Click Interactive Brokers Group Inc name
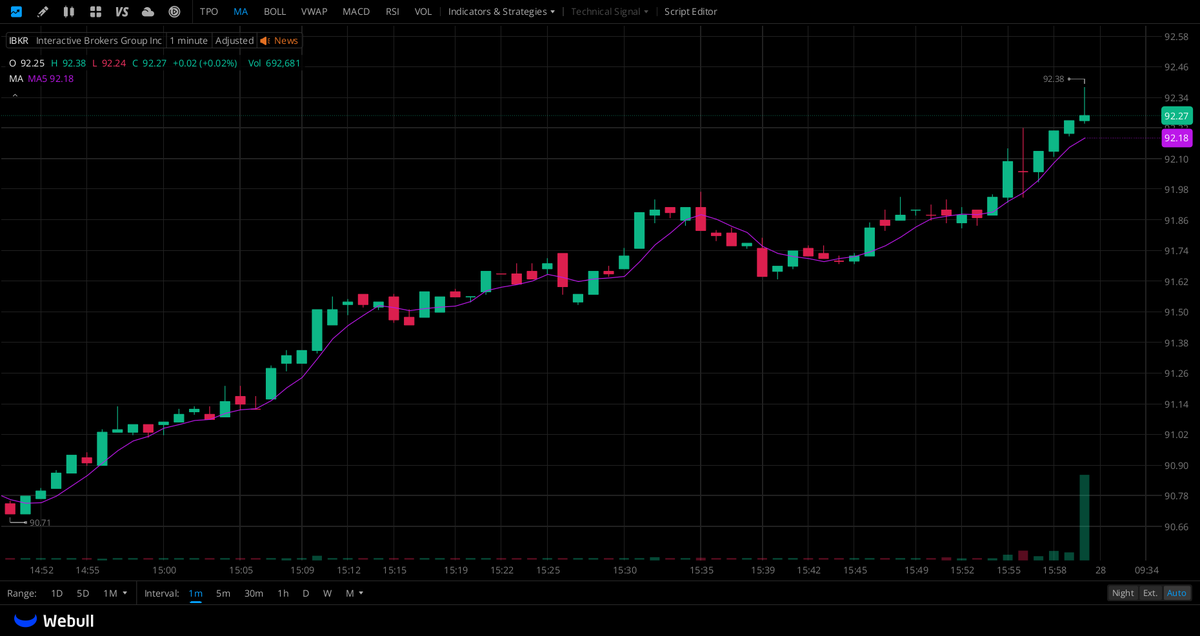Viewport: 1200px width, 636px height. (99, 41)
